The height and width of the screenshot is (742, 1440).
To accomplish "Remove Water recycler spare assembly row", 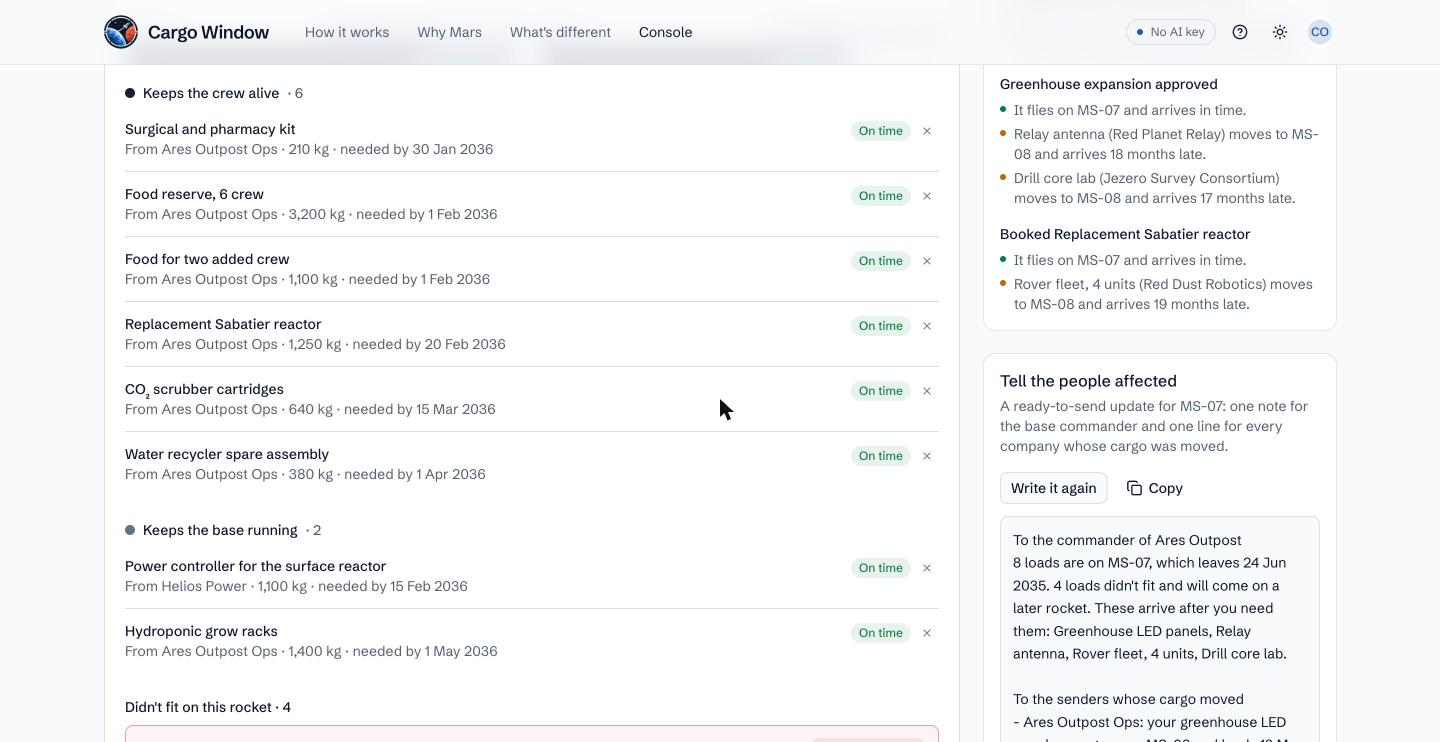I will (927, 456).
